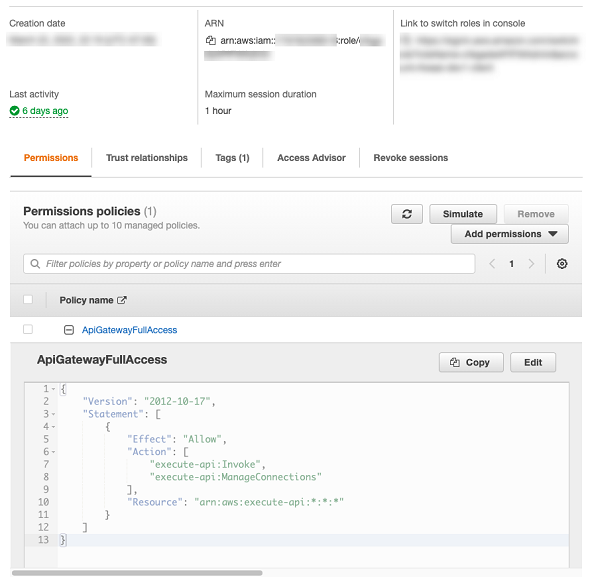Copy the role ARN with copy icon

pos(210,40)
